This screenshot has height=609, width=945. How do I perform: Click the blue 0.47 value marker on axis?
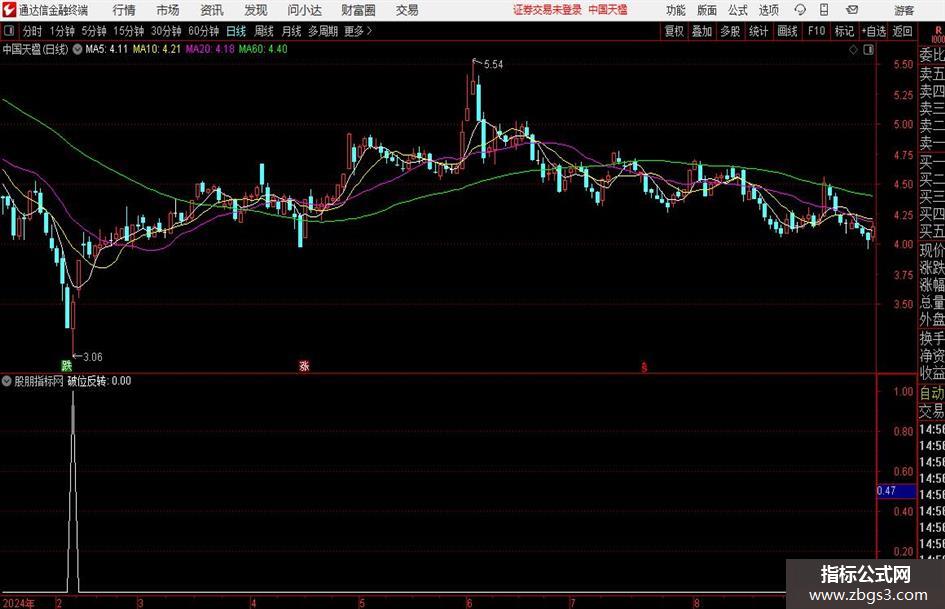point(896,491)
